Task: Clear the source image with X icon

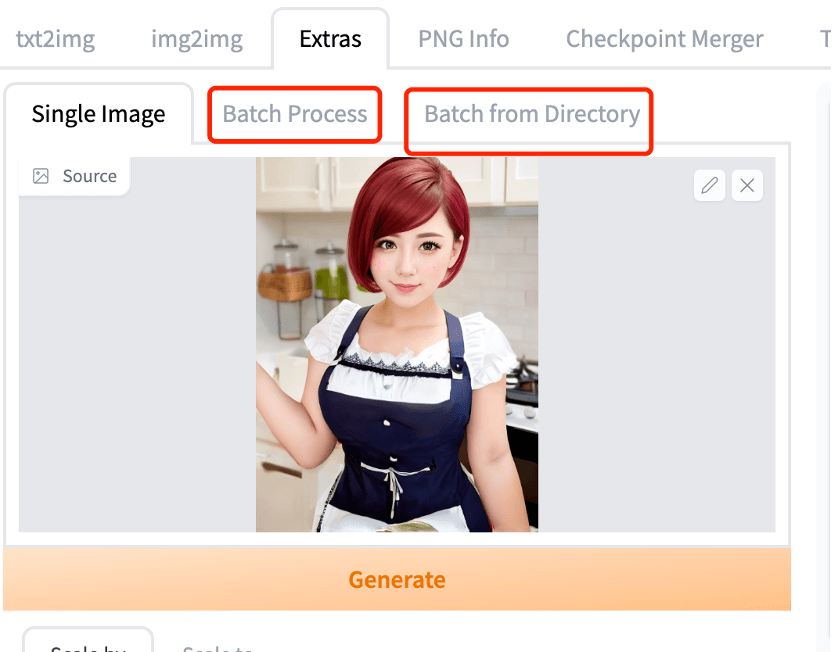Action: coord(747,185)
